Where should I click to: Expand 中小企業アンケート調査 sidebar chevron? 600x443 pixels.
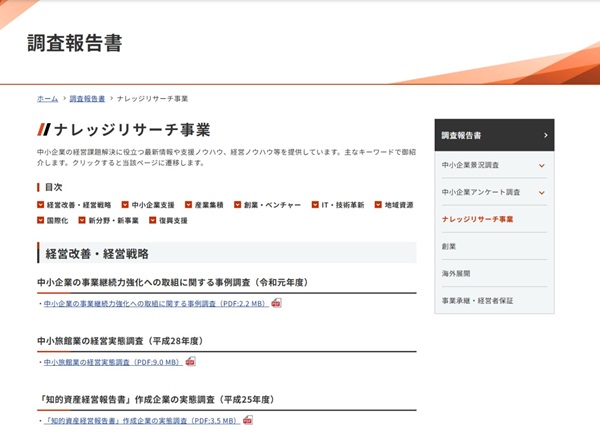[541, 192]
